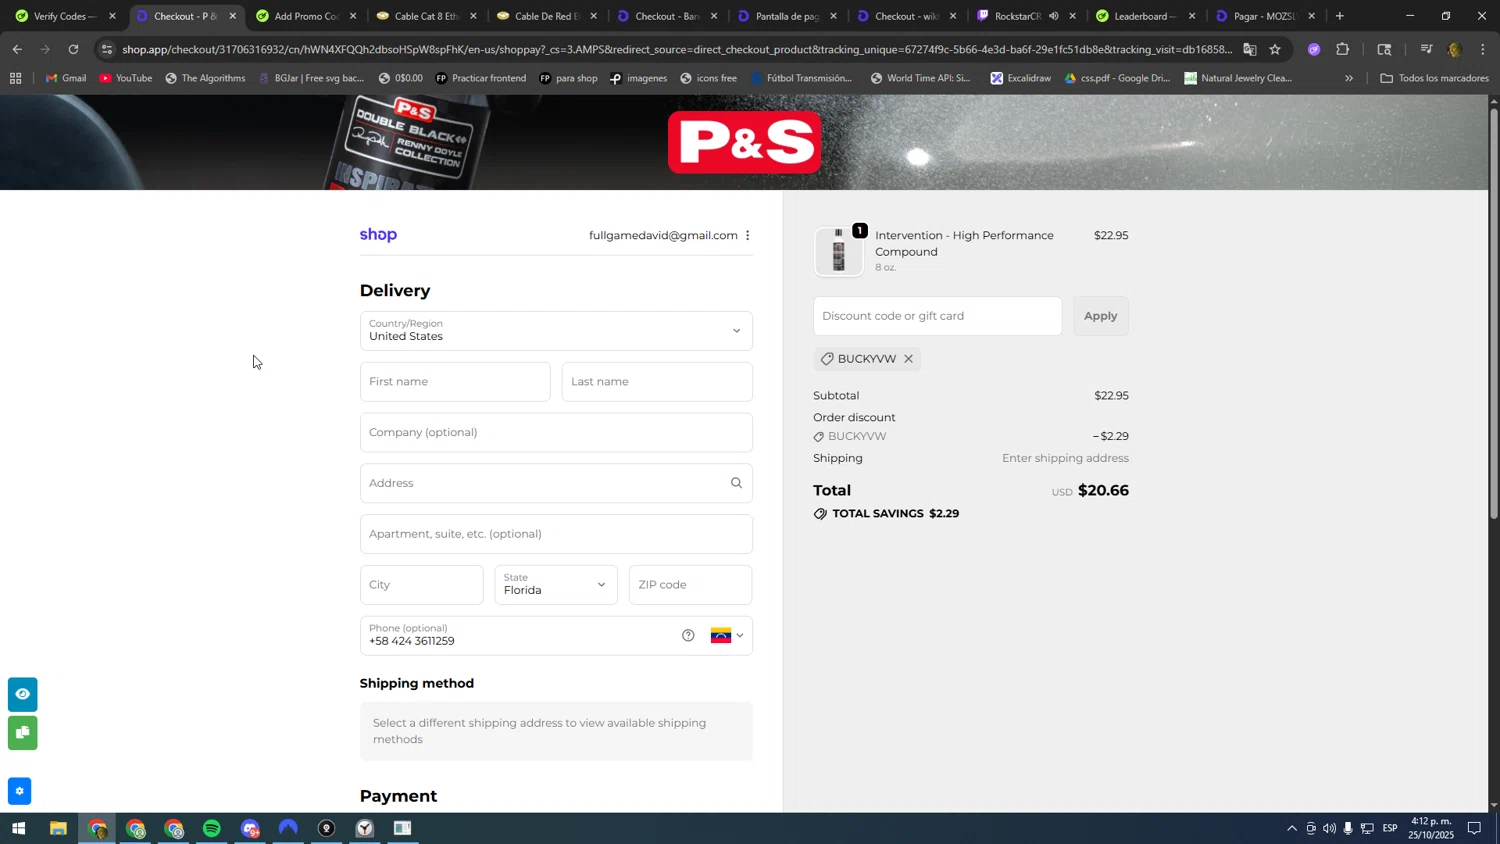Switch to the Cable Cat 8 tab

tap(425, 16)
